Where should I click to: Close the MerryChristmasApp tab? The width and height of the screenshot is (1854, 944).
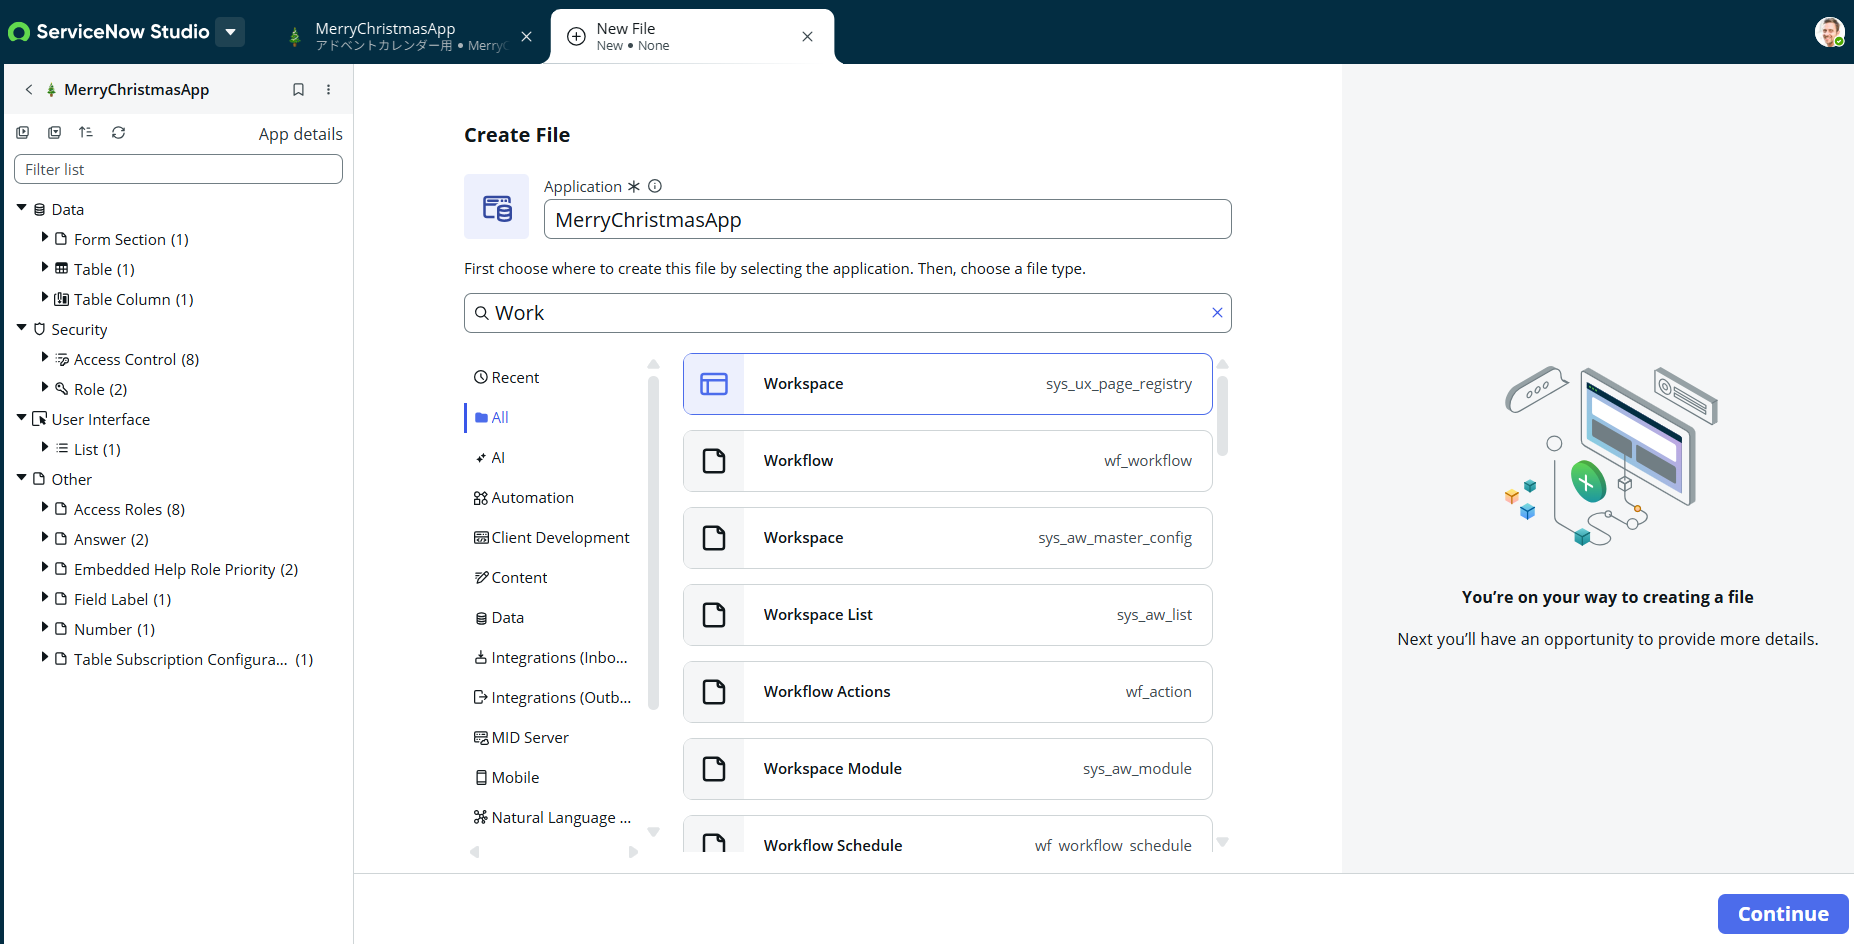point(526,36)
